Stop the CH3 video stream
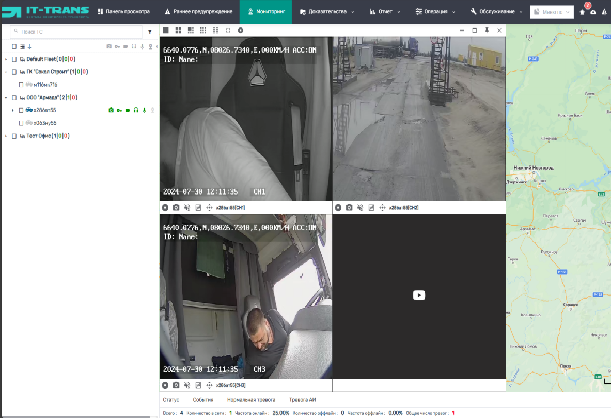 point(165,385)
